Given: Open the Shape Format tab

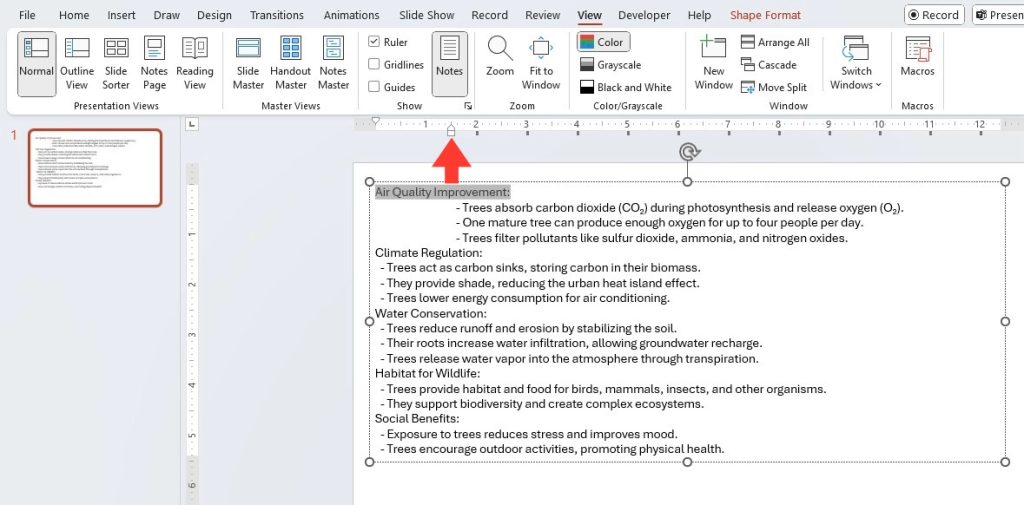Looking at the screenshot, I should (x=765, y=15).
